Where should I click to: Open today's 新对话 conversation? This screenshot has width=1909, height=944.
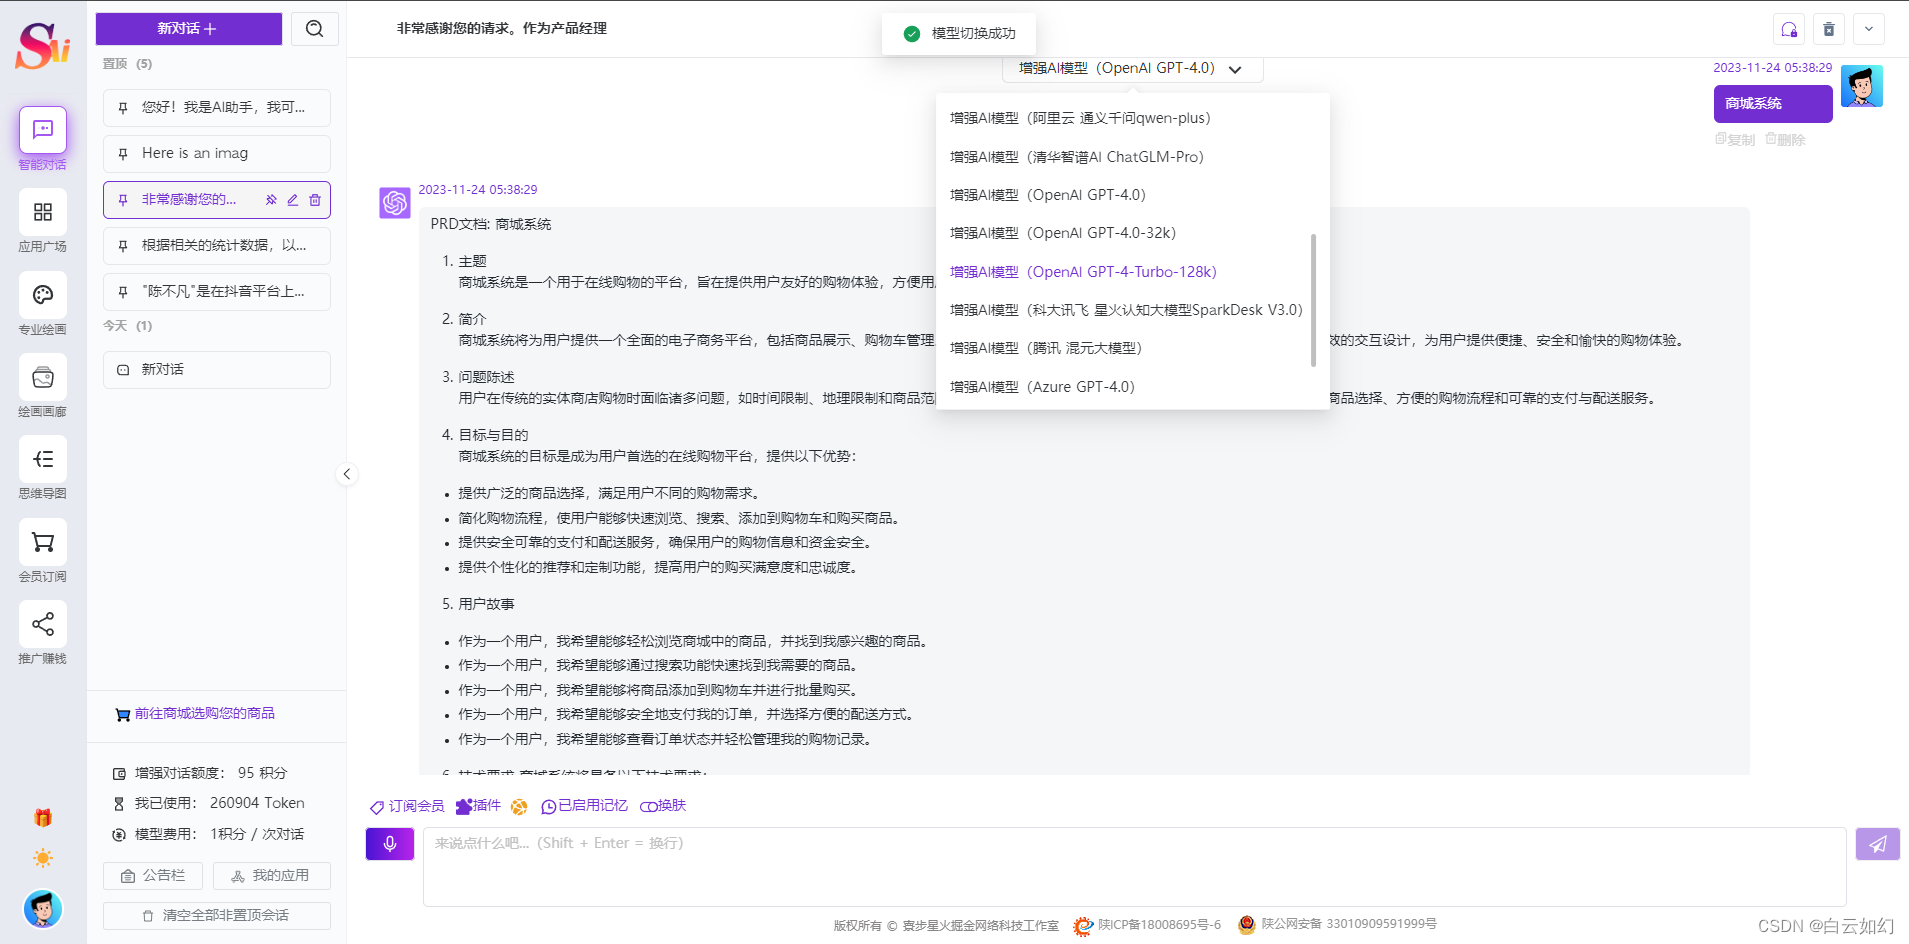coord(217,369)
